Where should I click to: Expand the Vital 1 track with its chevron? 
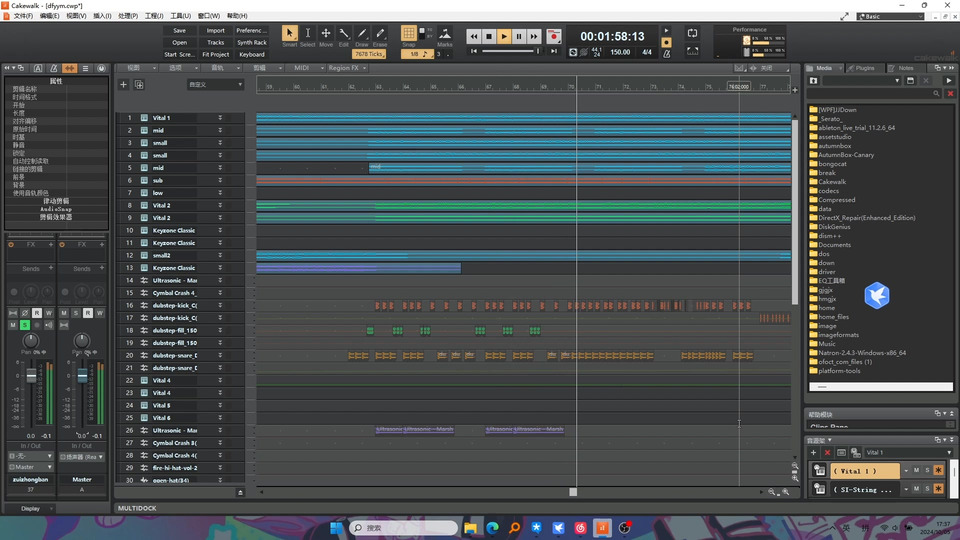(220, 118)
